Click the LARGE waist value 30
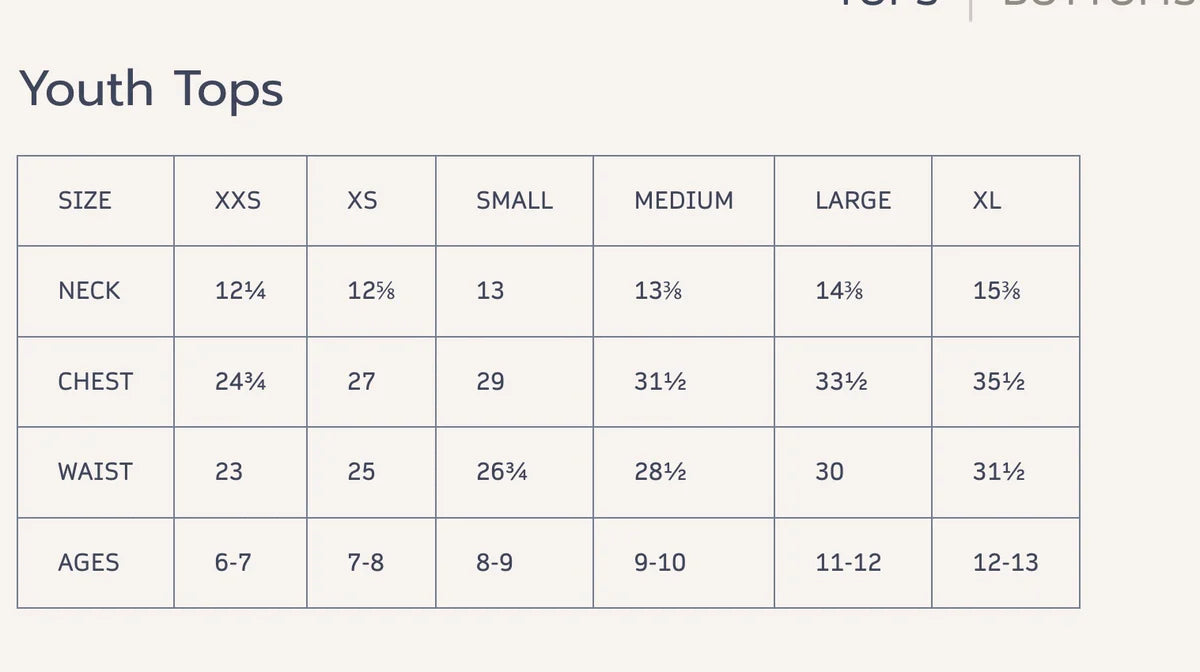1200x672 pixels. coord(829,471)
